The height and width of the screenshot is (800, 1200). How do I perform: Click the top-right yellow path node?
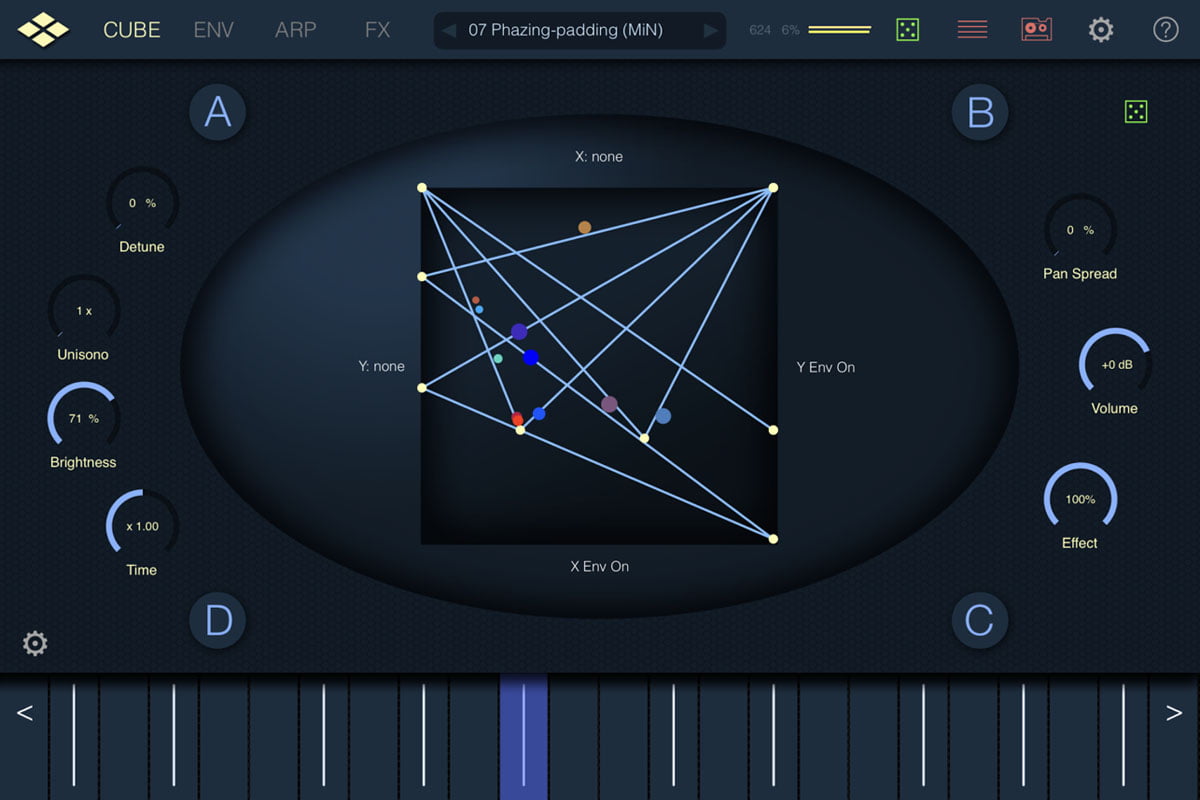click(773, 187)
